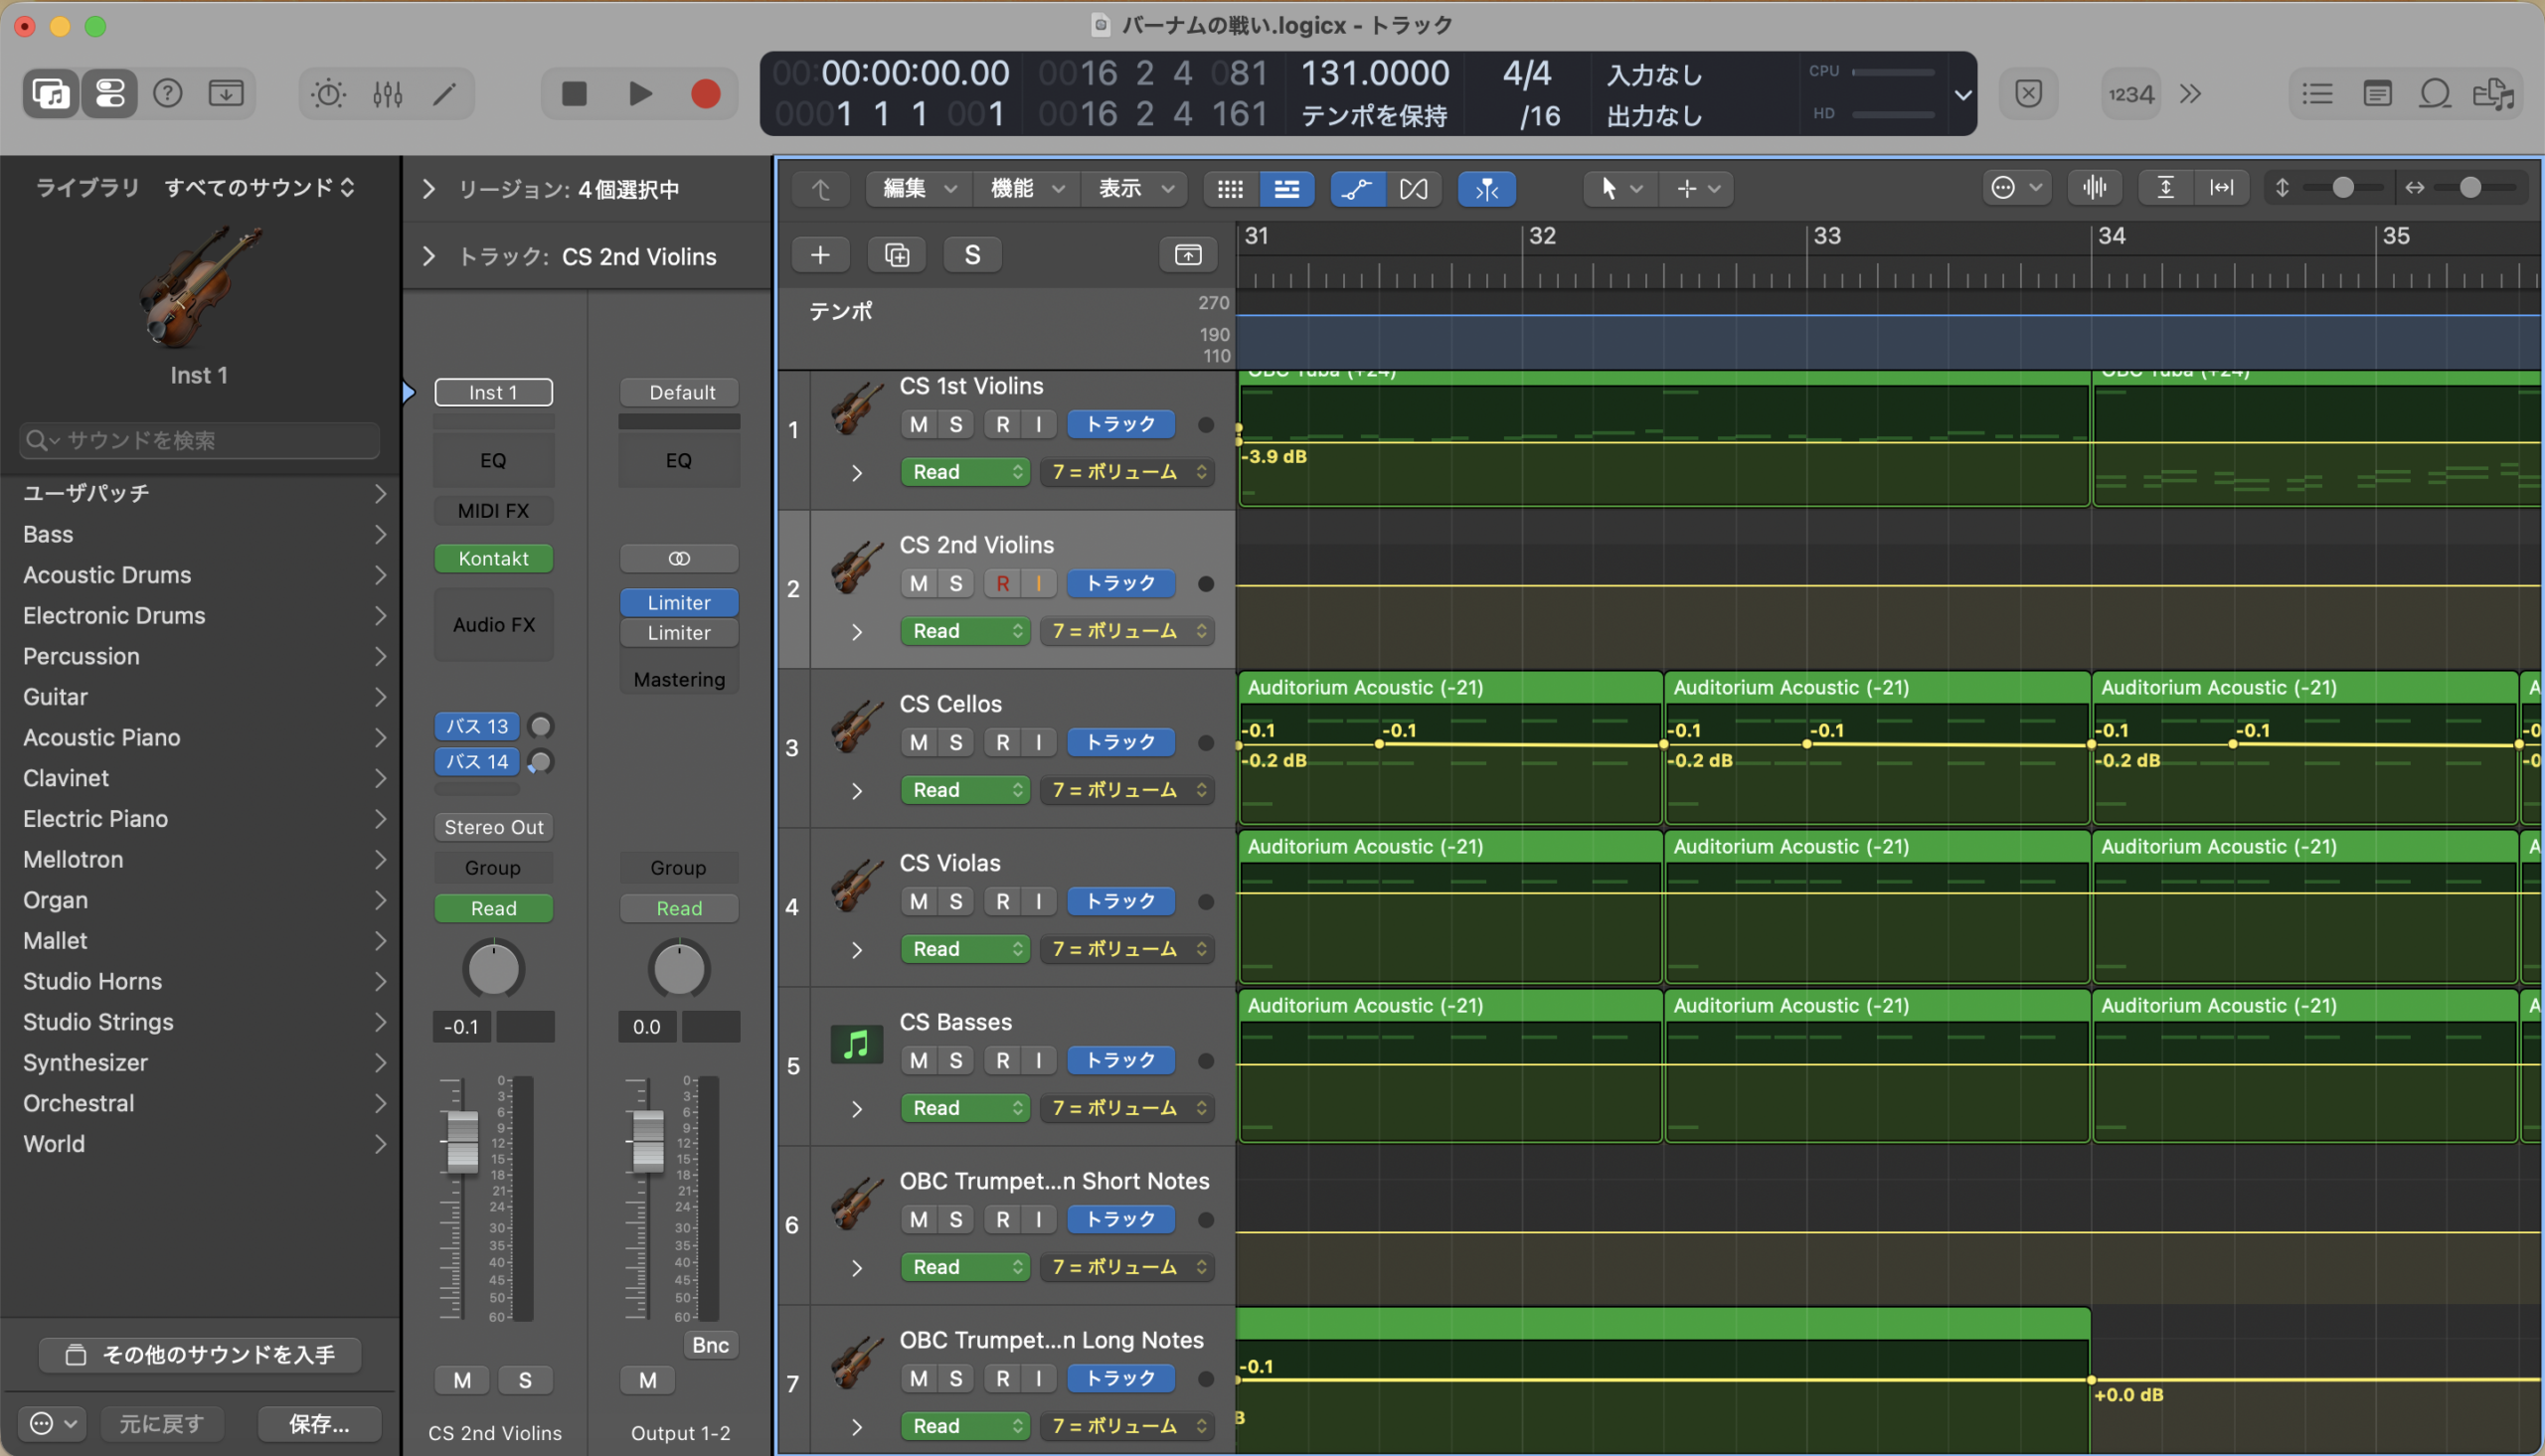2545x1456 pixels.
Task: Switch to grid view icon
Action: click(x=1231, y=189)
